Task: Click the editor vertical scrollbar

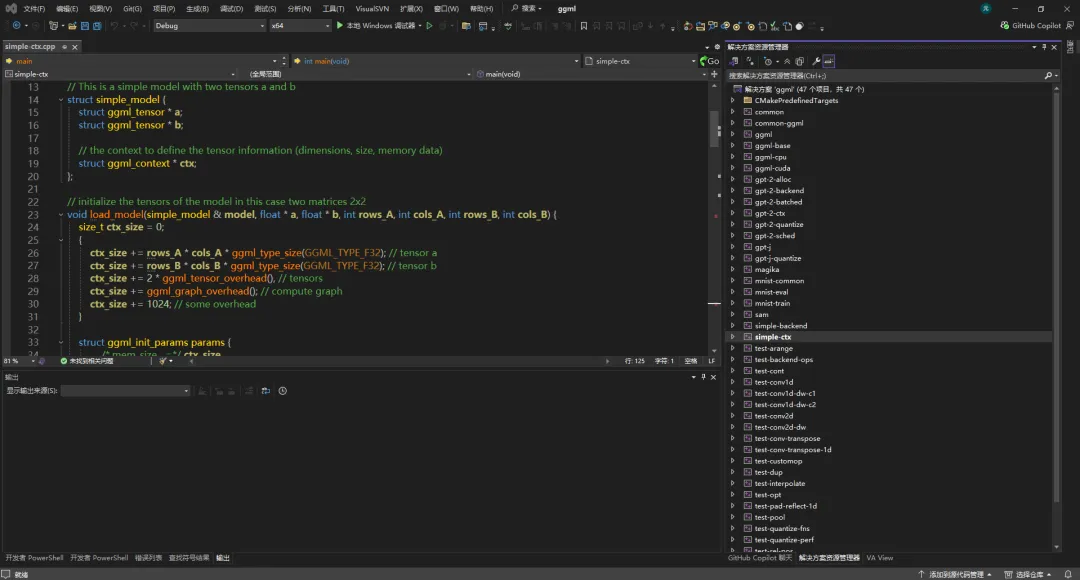Action: point(714,130)
